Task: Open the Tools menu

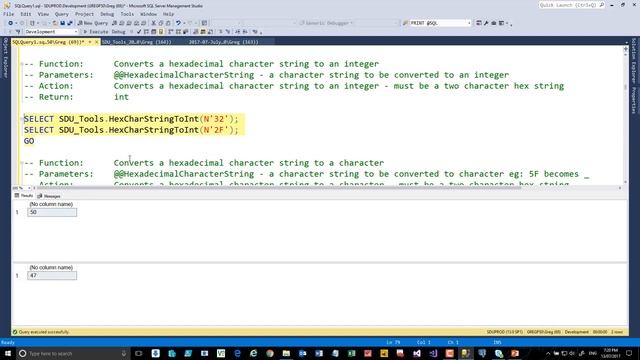Action: pyautogui.click(x=127, y=14)
